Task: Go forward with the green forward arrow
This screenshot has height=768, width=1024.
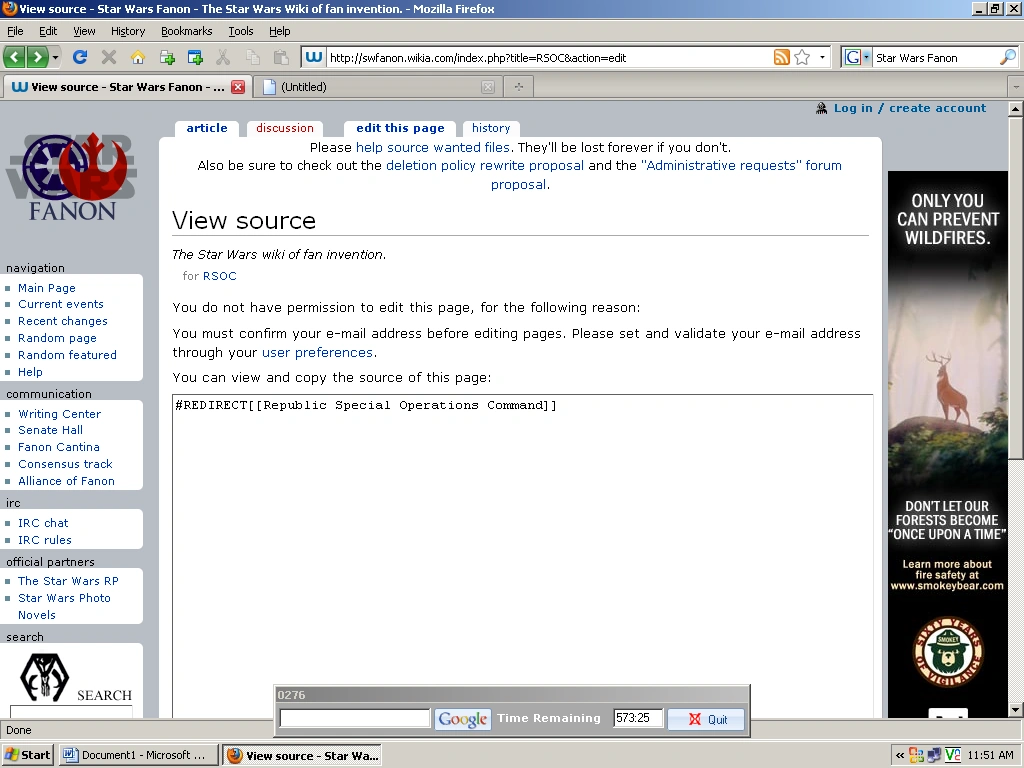Action: click(x=37, y=57)
